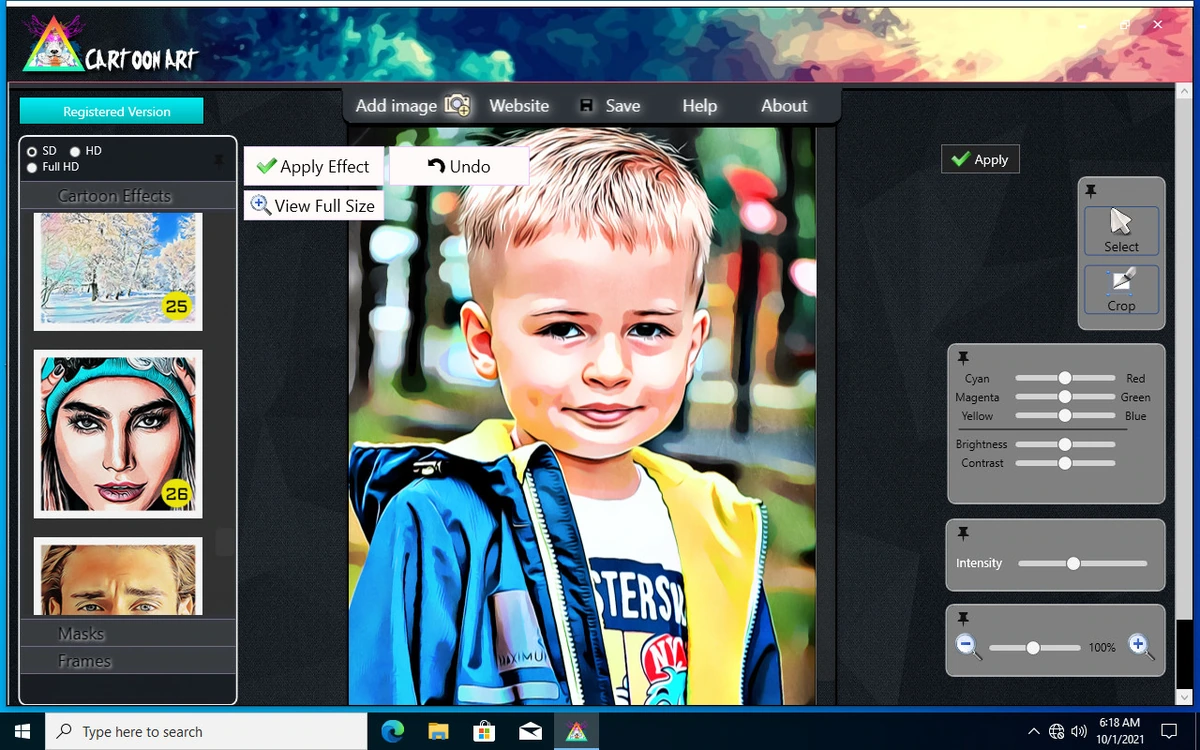
Task: Click the pin icon in effects panel
Action: 218,160
